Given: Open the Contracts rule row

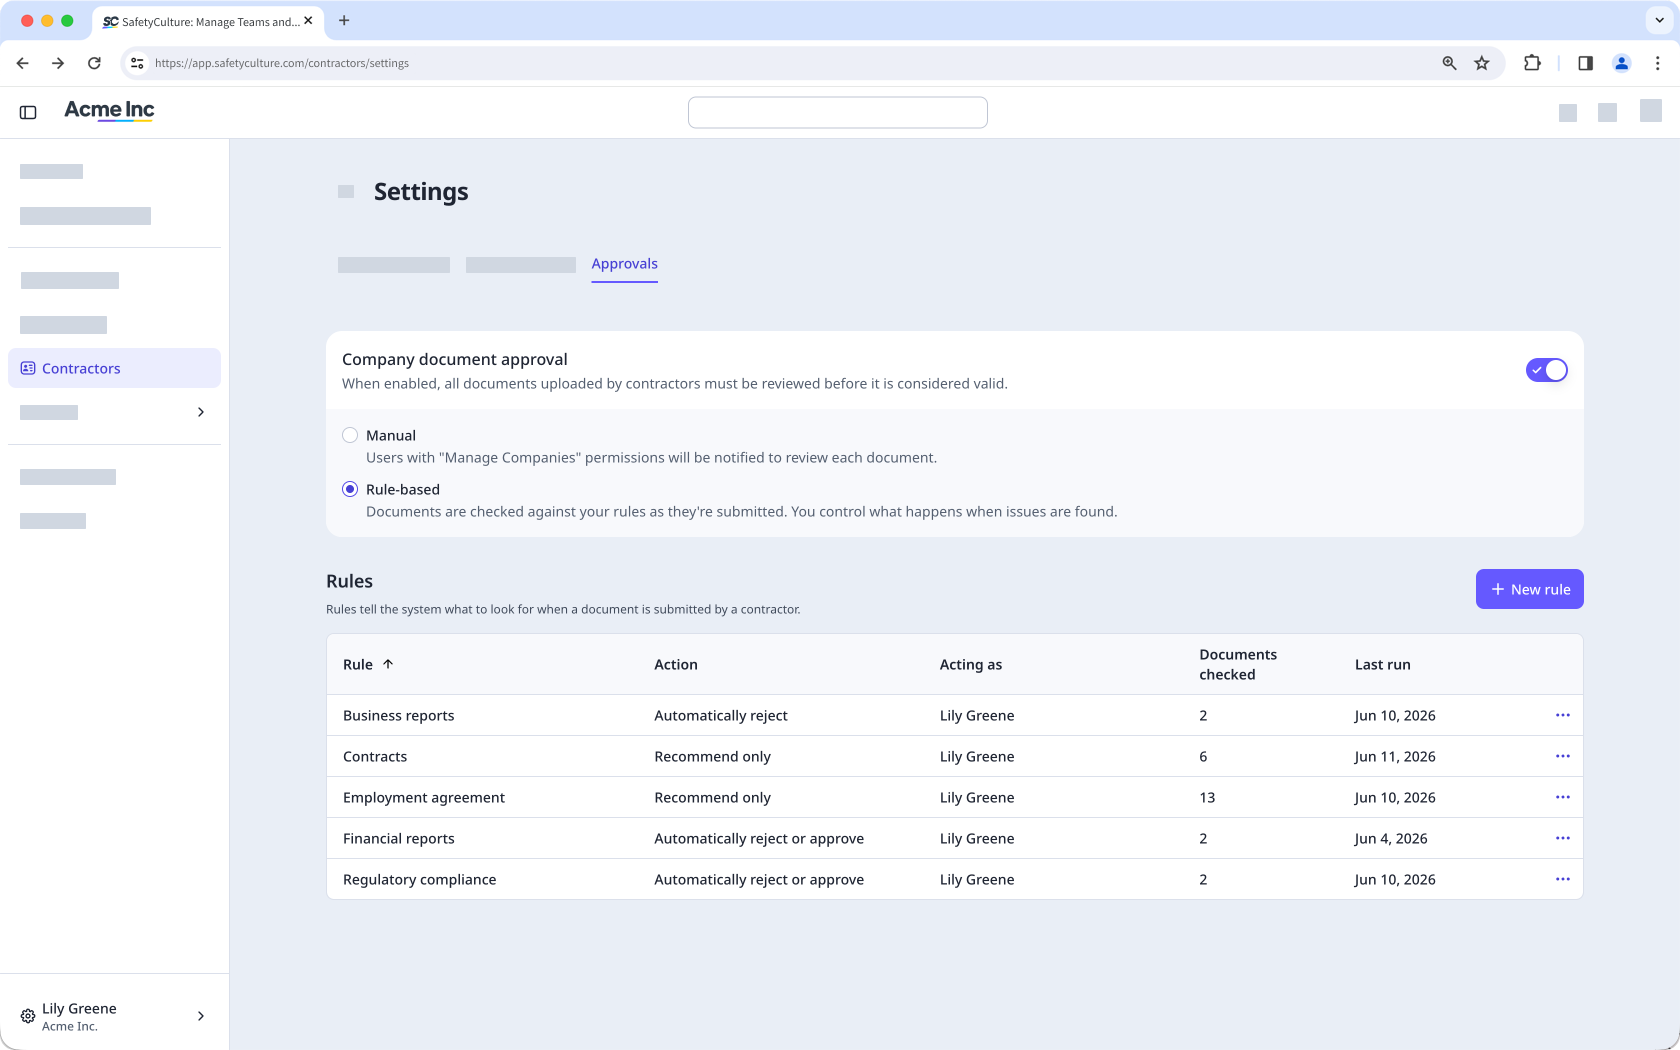Looking at the screenshot, I should point(955,756).
